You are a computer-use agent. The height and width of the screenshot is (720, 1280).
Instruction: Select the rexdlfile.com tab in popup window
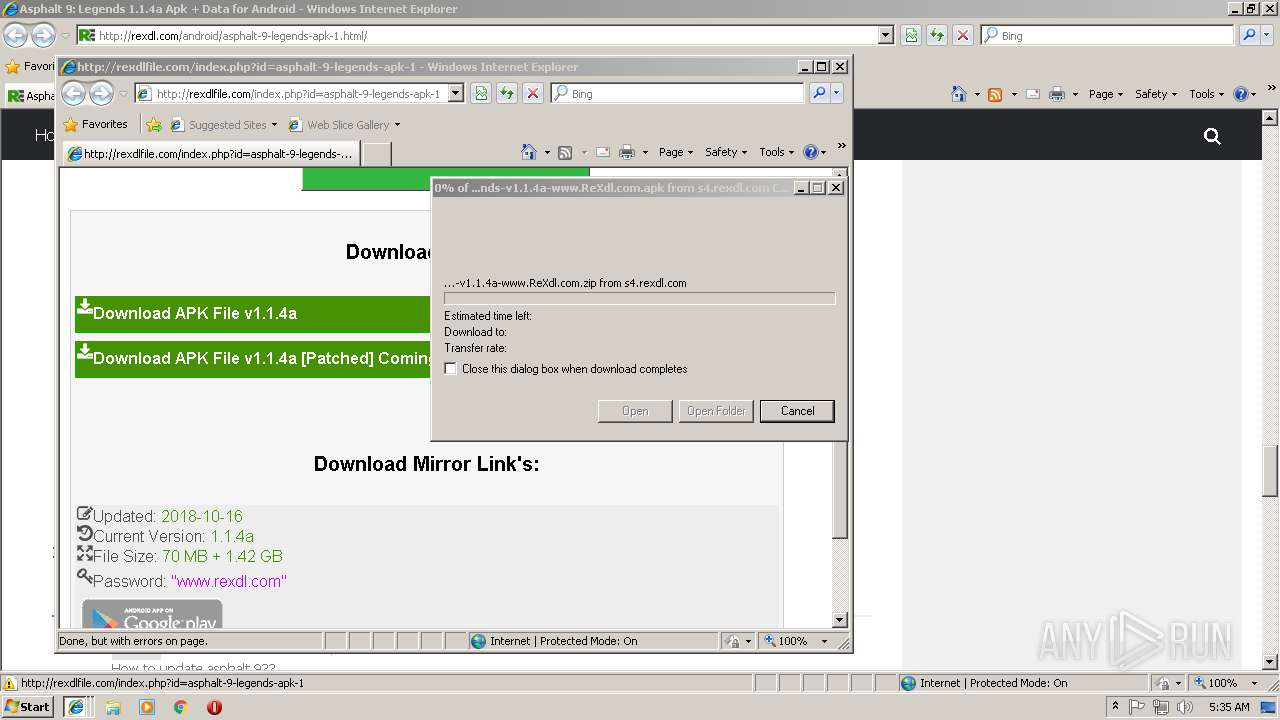210,154
